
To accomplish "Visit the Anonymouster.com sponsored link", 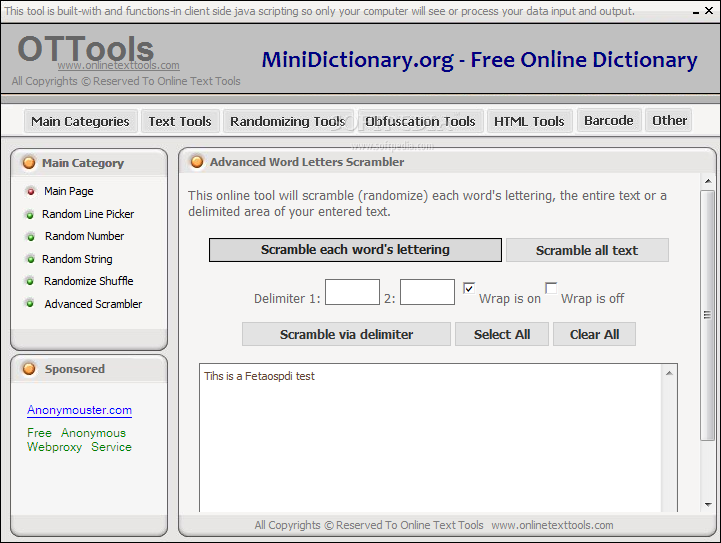I will coord(80,410).
